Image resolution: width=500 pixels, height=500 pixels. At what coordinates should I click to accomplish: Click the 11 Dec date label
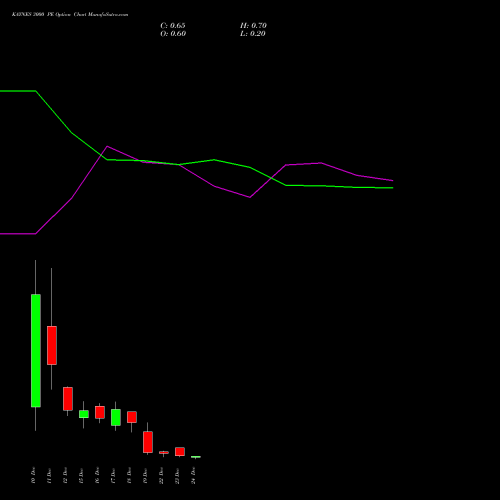pyautogui.click(x=49, y=475)
